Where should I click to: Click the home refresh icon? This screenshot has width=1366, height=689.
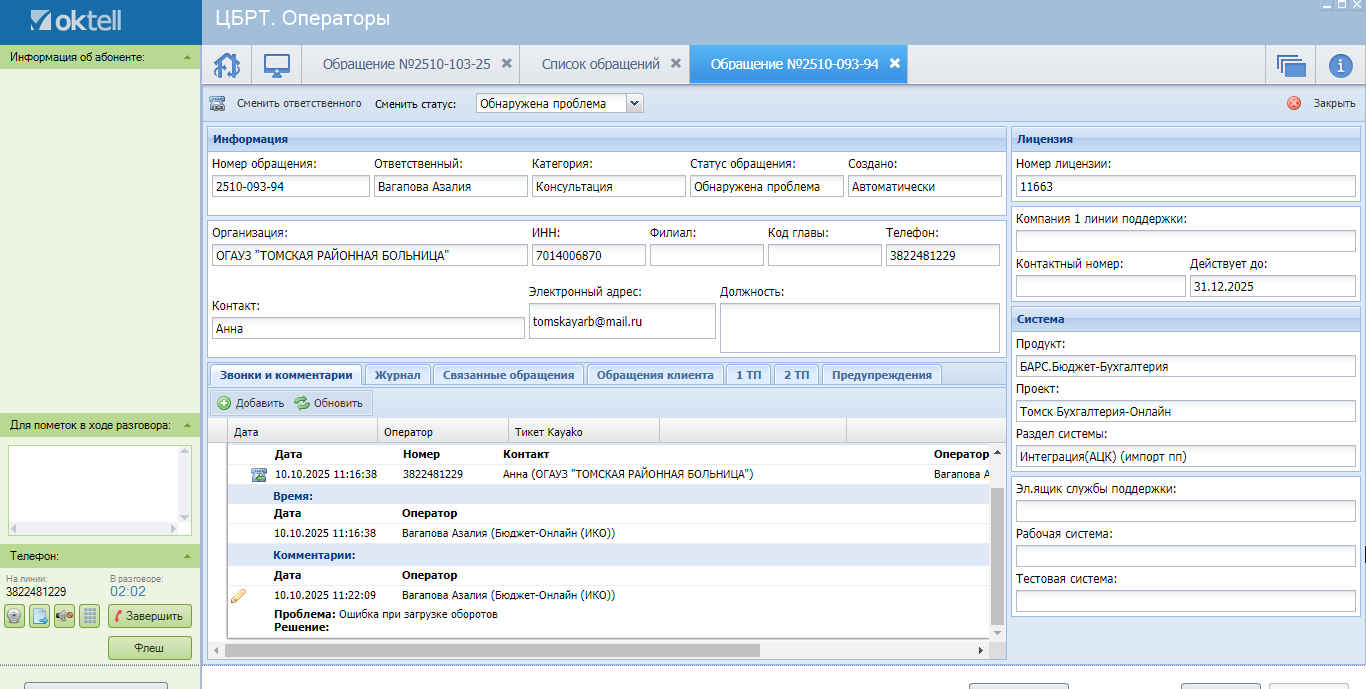(227, 65)
